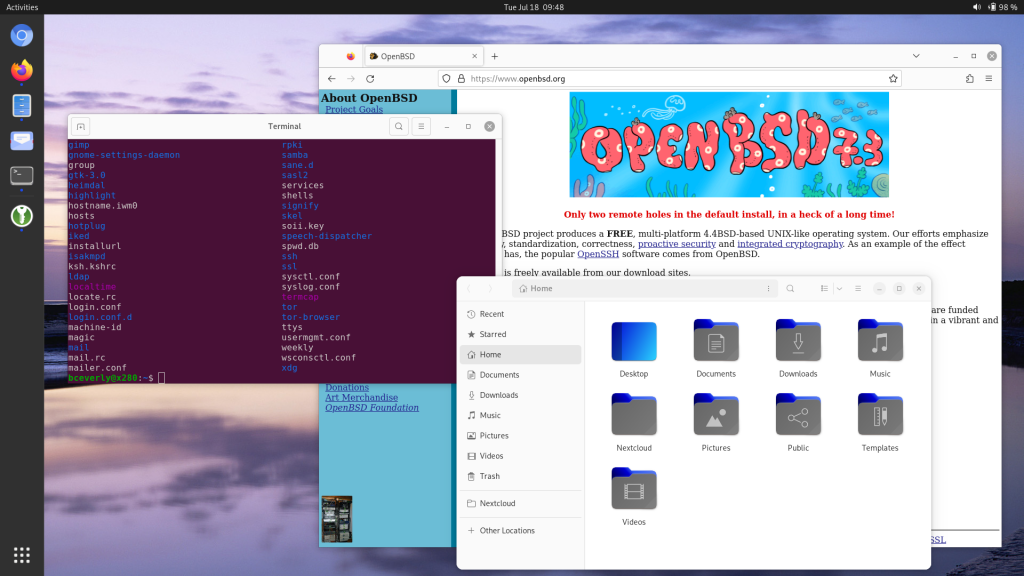This screenshot has height=576, width=1024.
Task: Click the server rack thumbnail image
Action: pos(336,519)
